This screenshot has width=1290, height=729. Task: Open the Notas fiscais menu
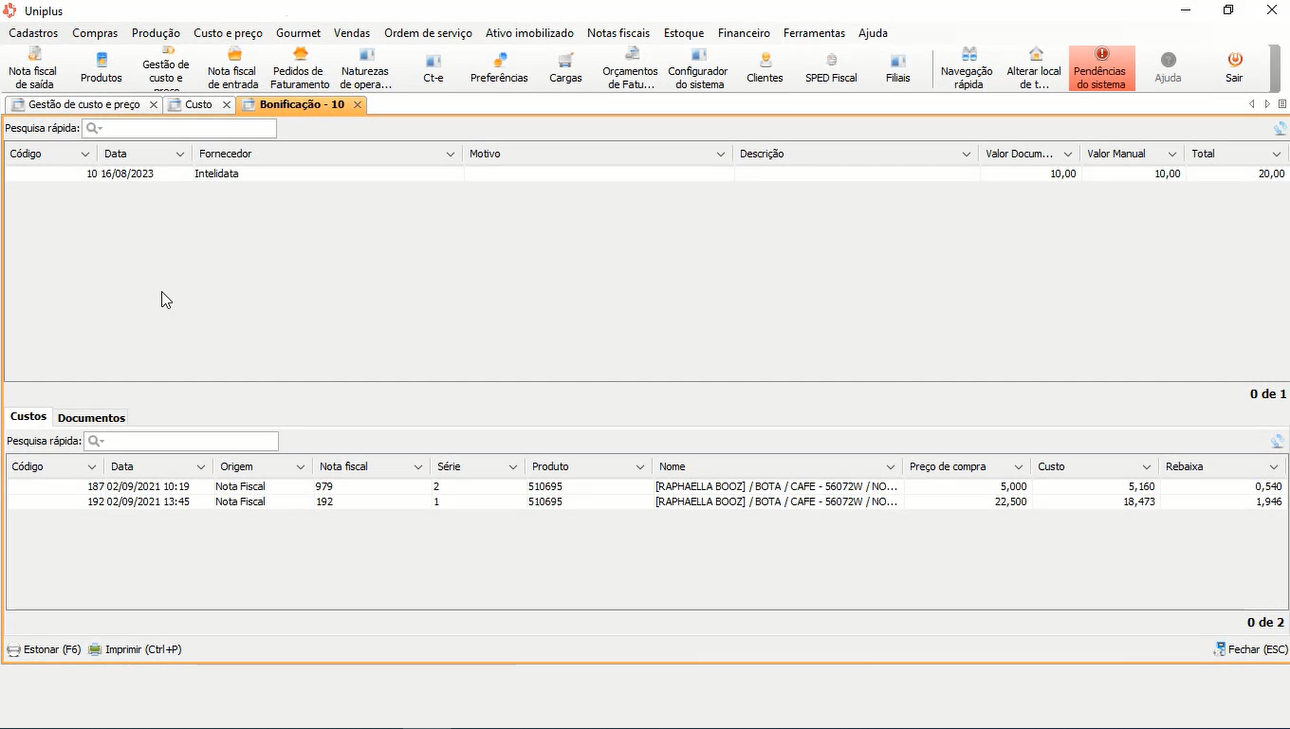click(x=618, y=33)
